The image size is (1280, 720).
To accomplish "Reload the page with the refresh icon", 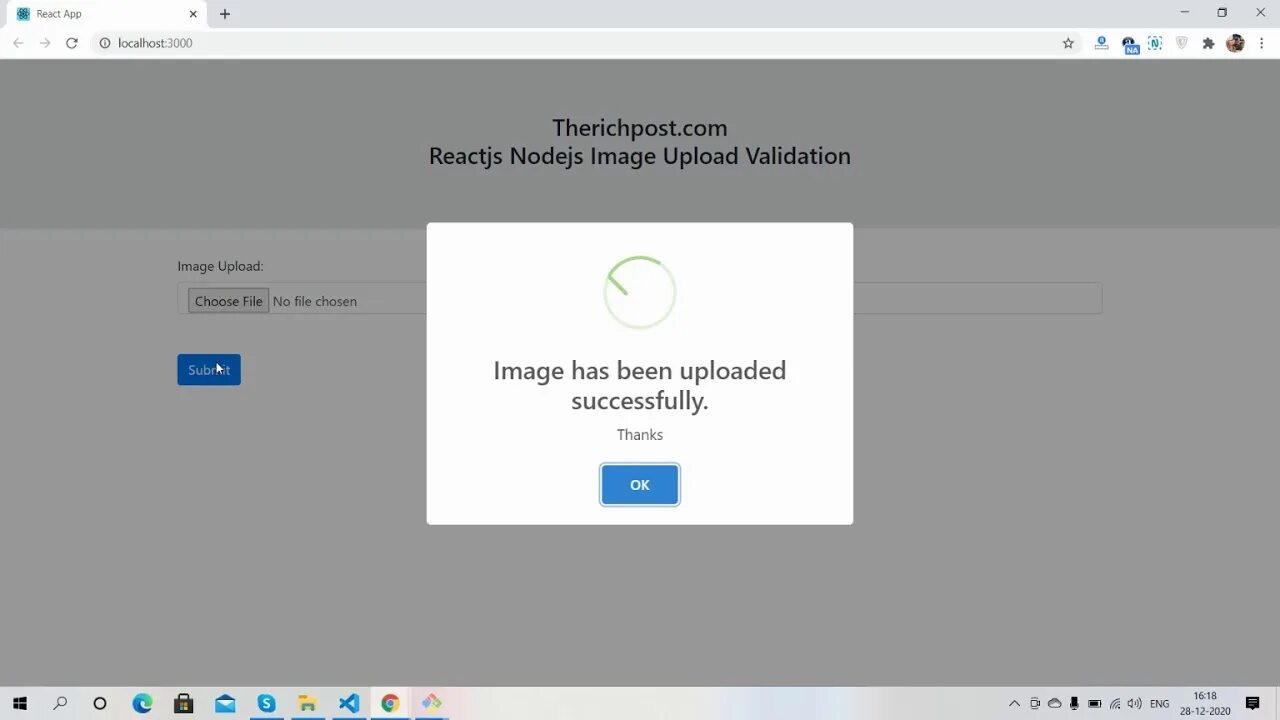I will 72,43.
